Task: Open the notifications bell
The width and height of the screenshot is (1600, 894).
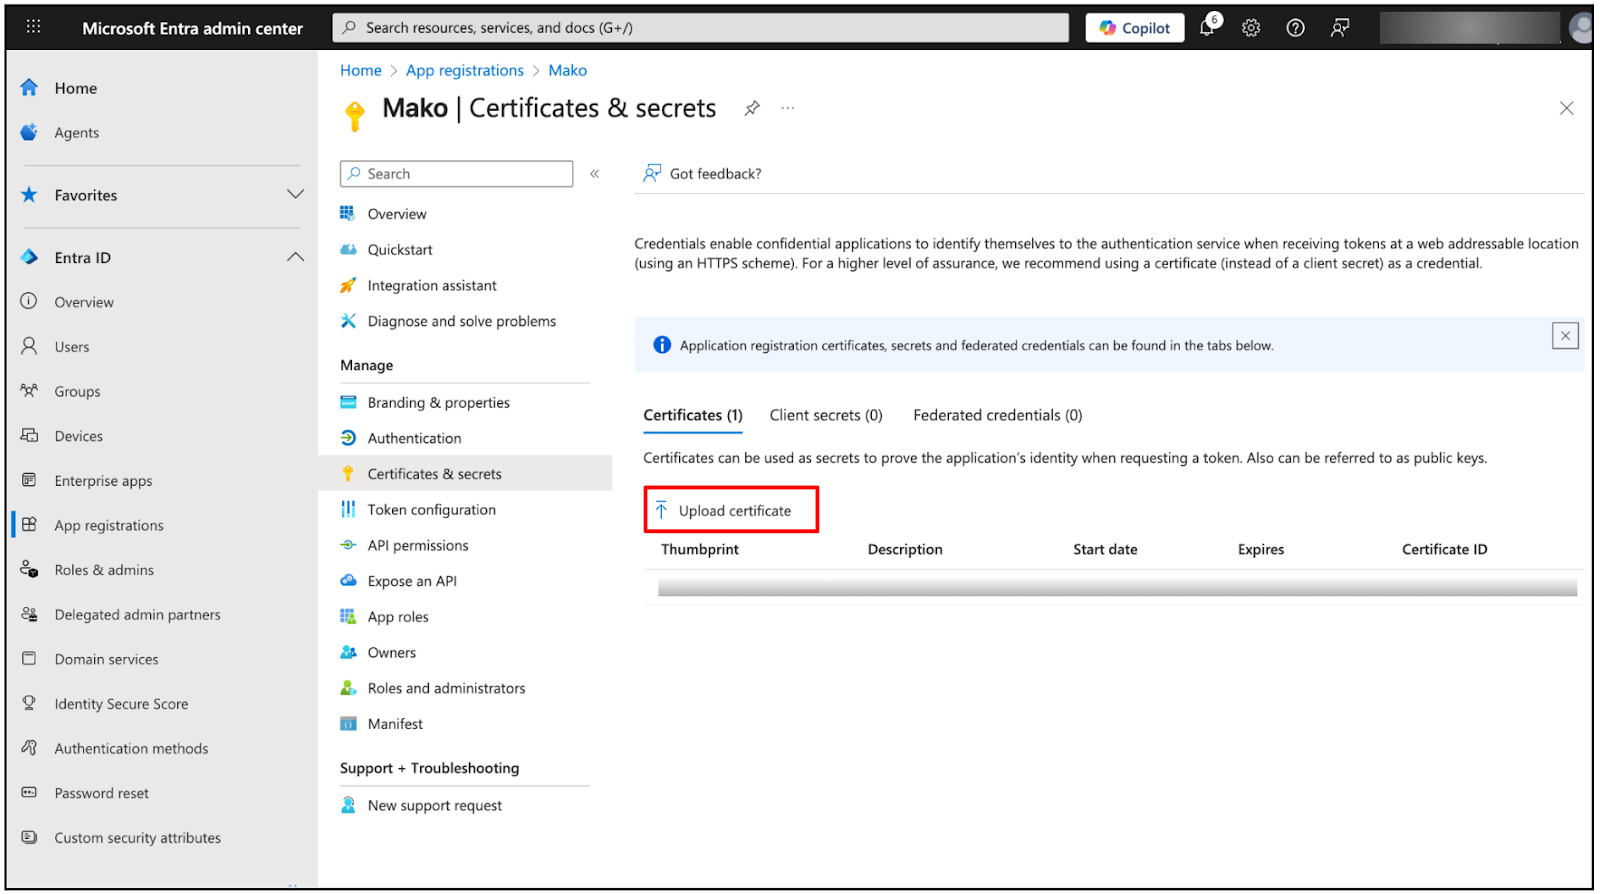Action: point(1208,28)
